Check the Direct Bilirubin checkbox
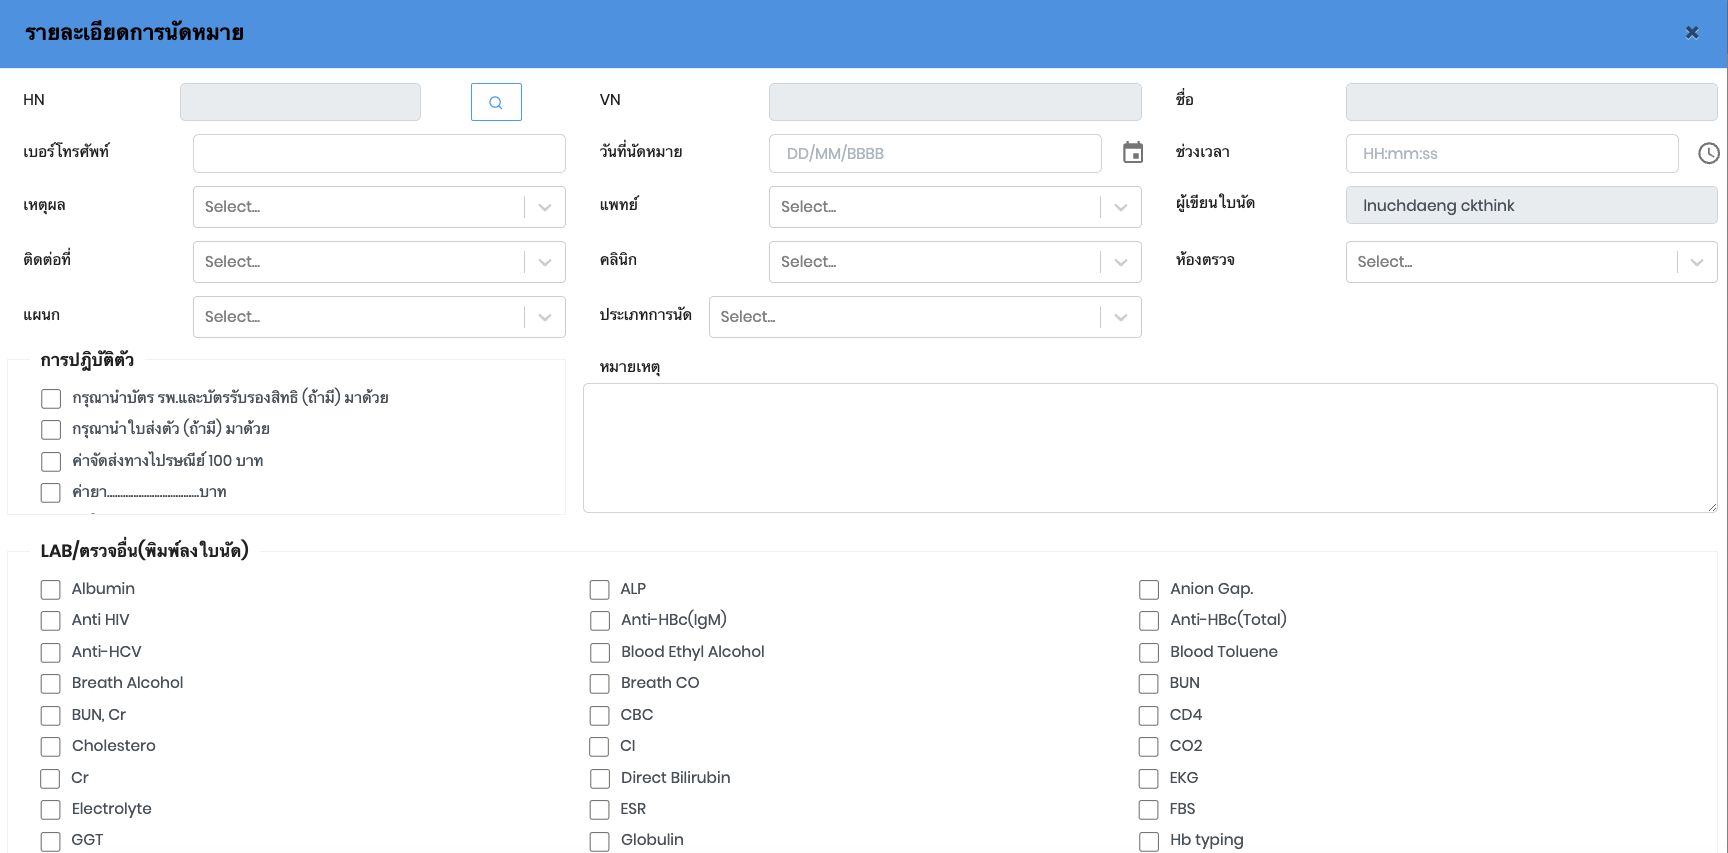The width and height of the screenshot is (1728, 853). point(600,779)
